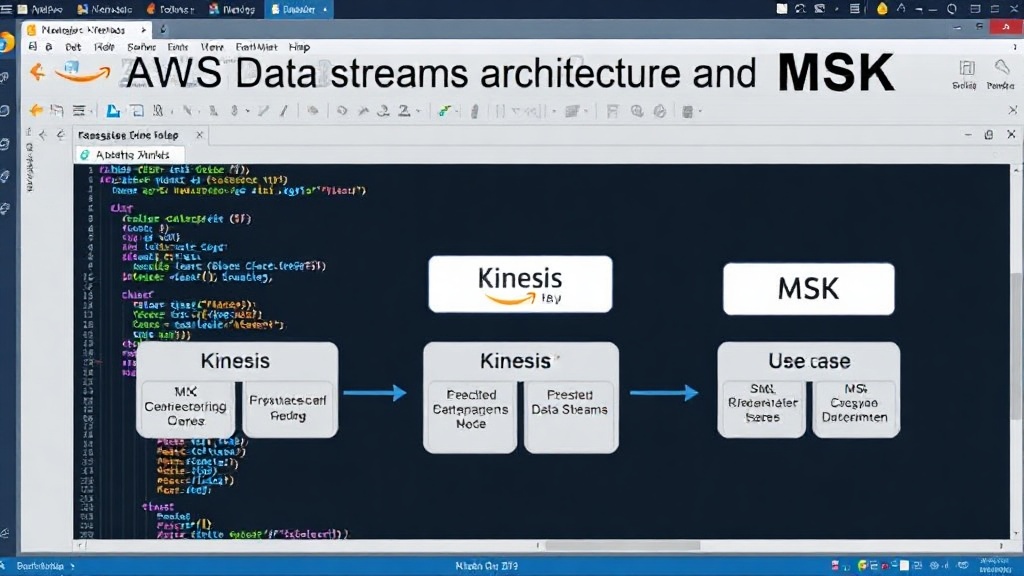Click the yellow notification icon in top bar
Screen dimensions: 1024x576
tap(882, 8)
